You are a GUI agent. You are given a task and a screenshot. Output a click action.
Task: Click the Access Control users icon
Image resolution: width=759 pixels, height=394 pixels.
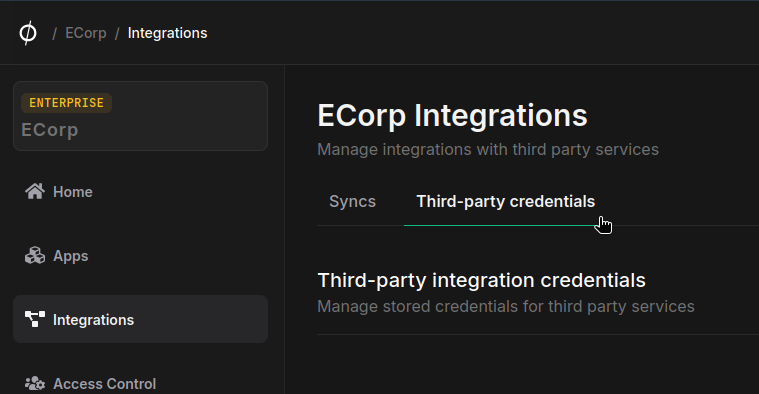coord(35,383)
